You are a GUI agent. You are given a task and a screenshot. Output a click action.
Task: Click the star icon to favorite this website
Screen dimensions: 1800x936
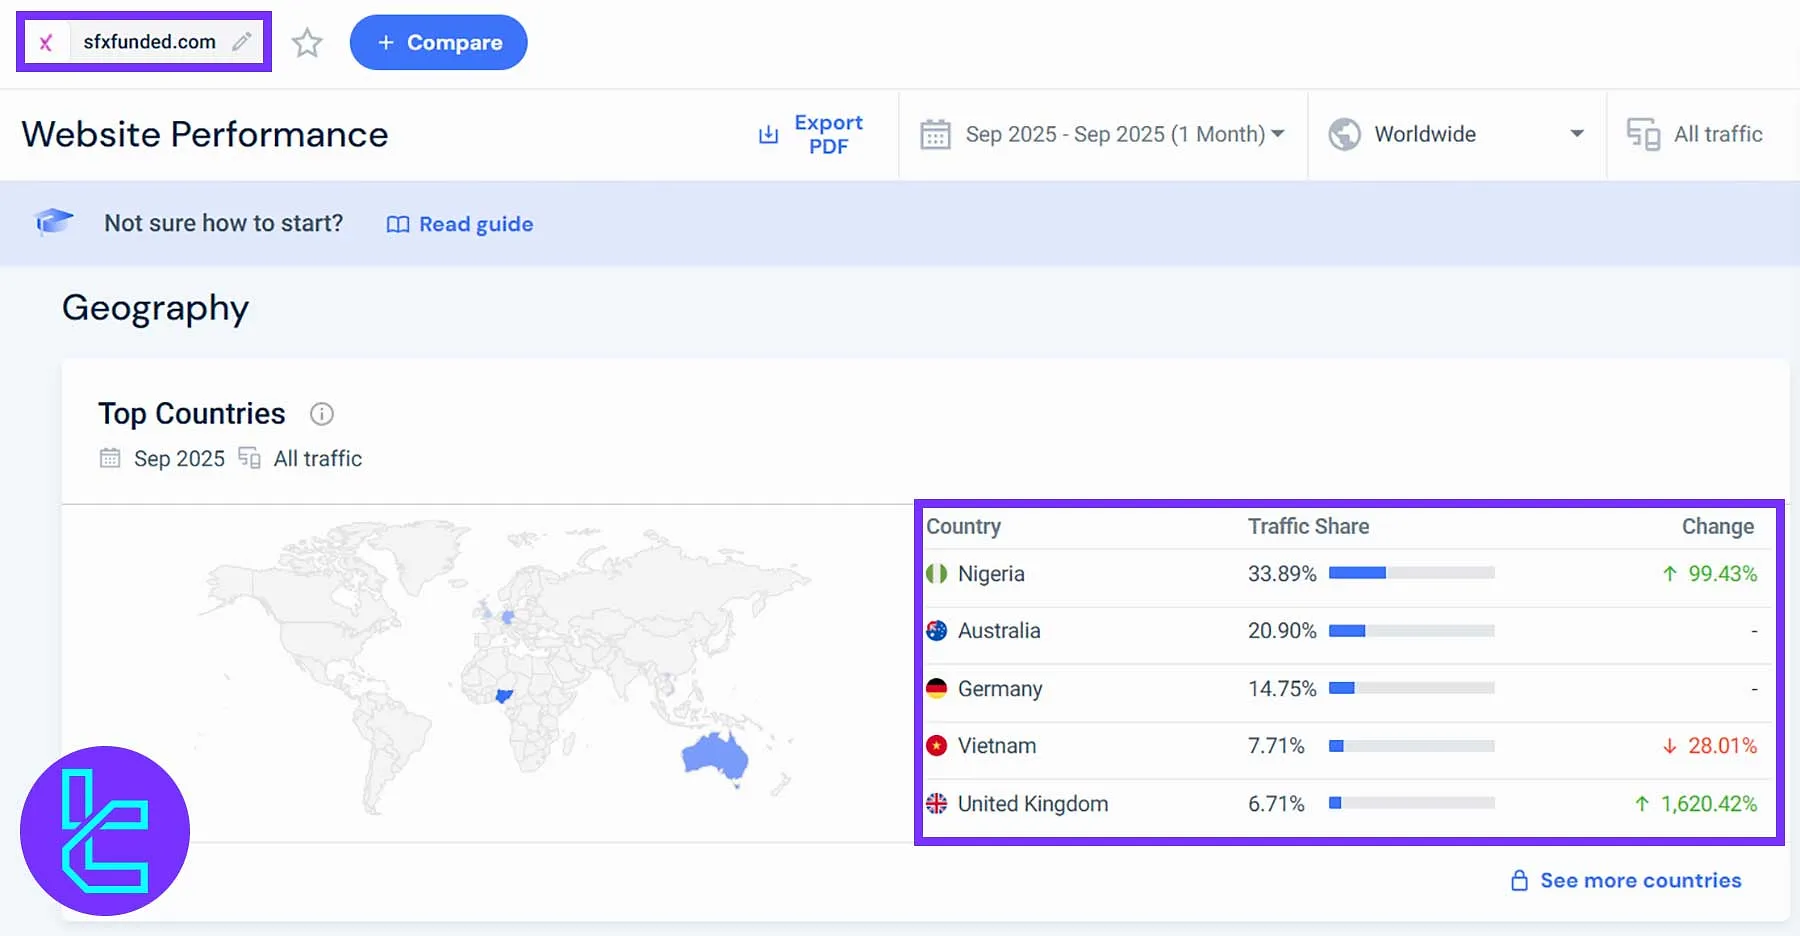coord(307,42)
